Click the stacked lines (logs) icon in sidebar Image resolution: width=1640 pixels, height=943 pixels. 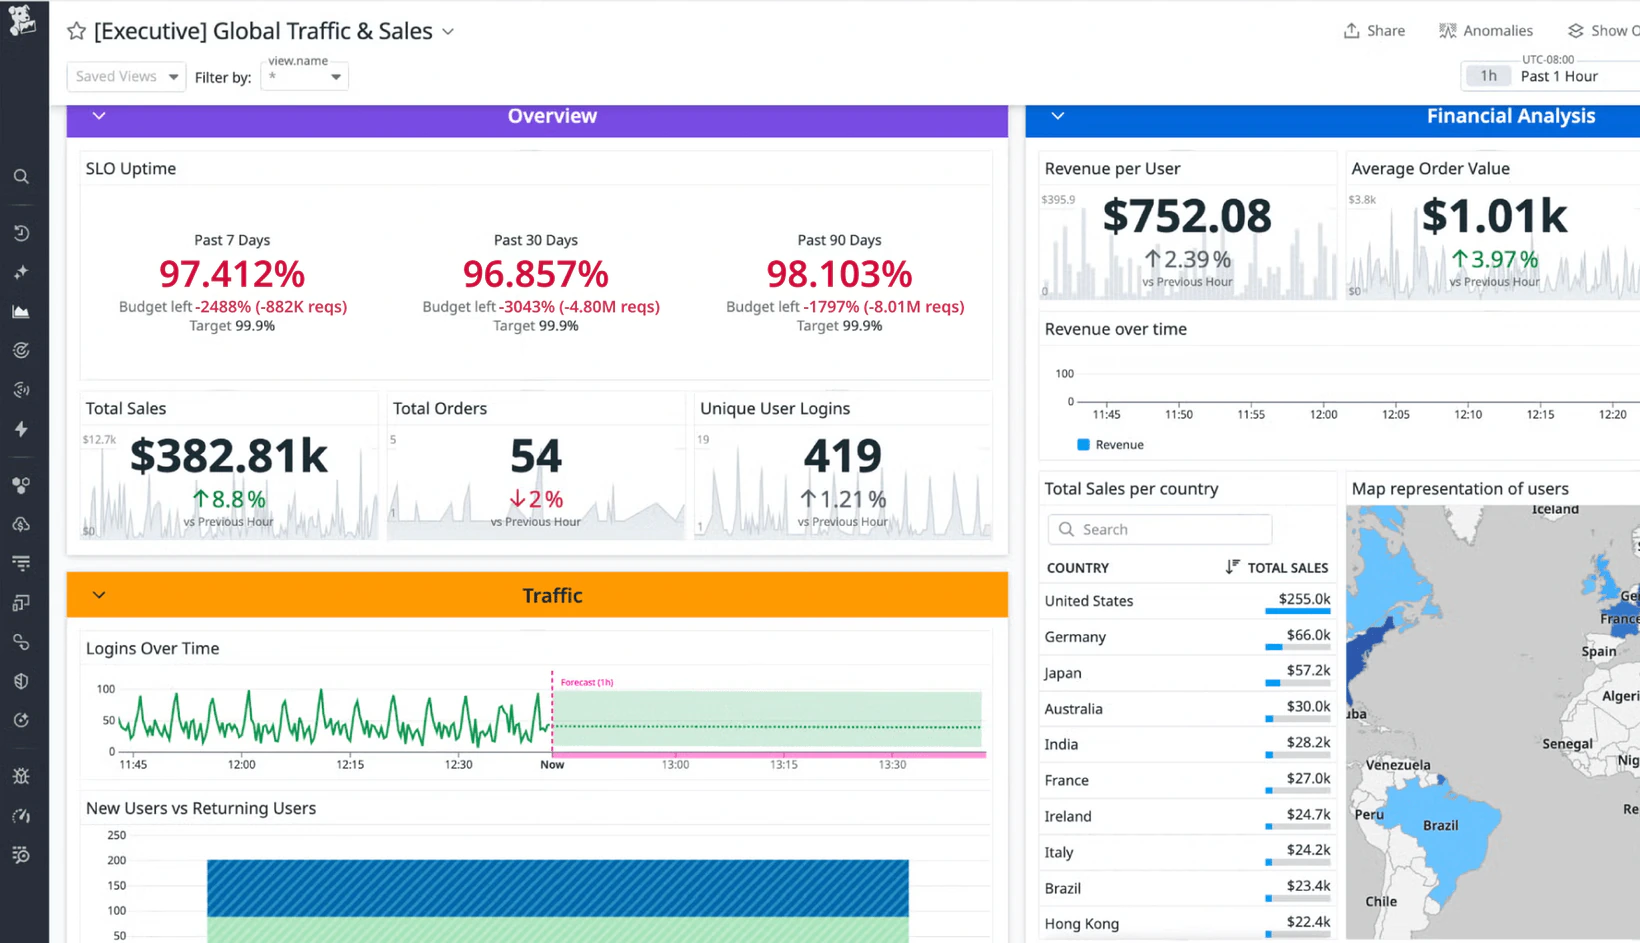click(x=21, y=563)
